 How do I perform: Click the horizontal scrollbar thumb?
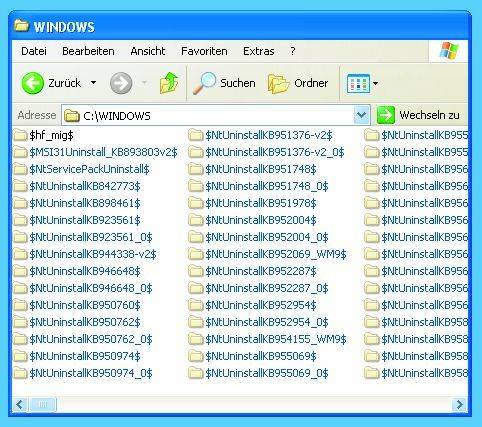click(43, 405)
